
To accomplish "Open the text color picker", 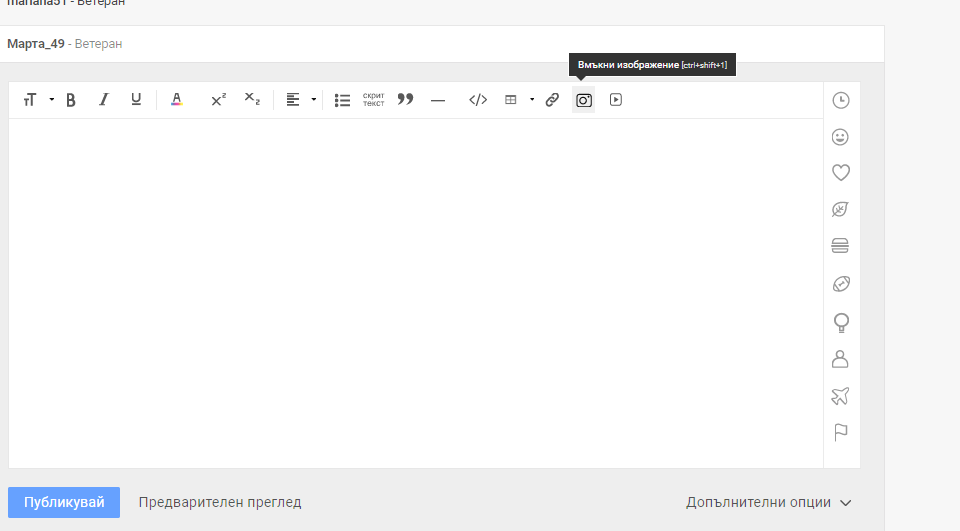I will tap(177, 100).
